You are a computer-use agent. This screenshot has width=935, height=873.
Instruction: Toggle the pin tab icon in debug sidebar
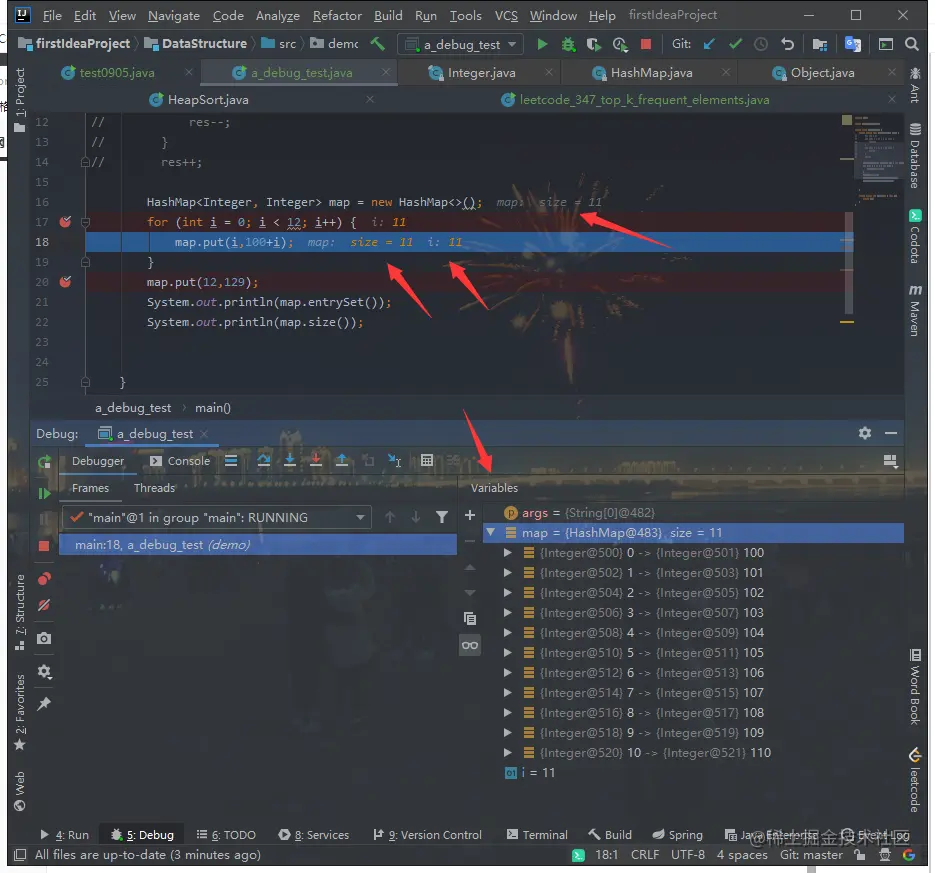[x=44, y=704]
